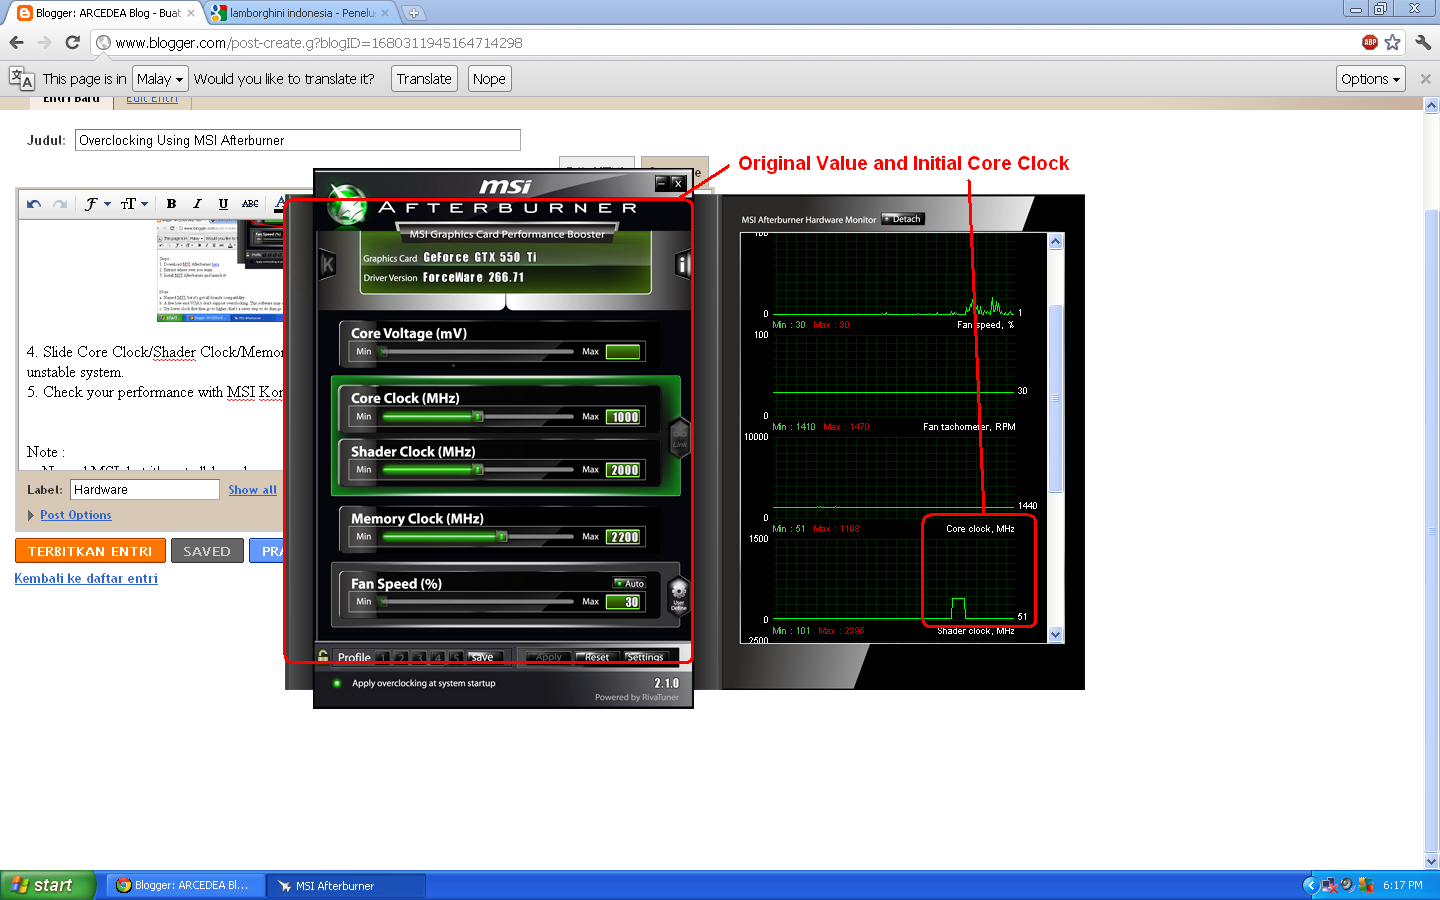Minimize the MSI Afterburner window

tap(661, 183)
